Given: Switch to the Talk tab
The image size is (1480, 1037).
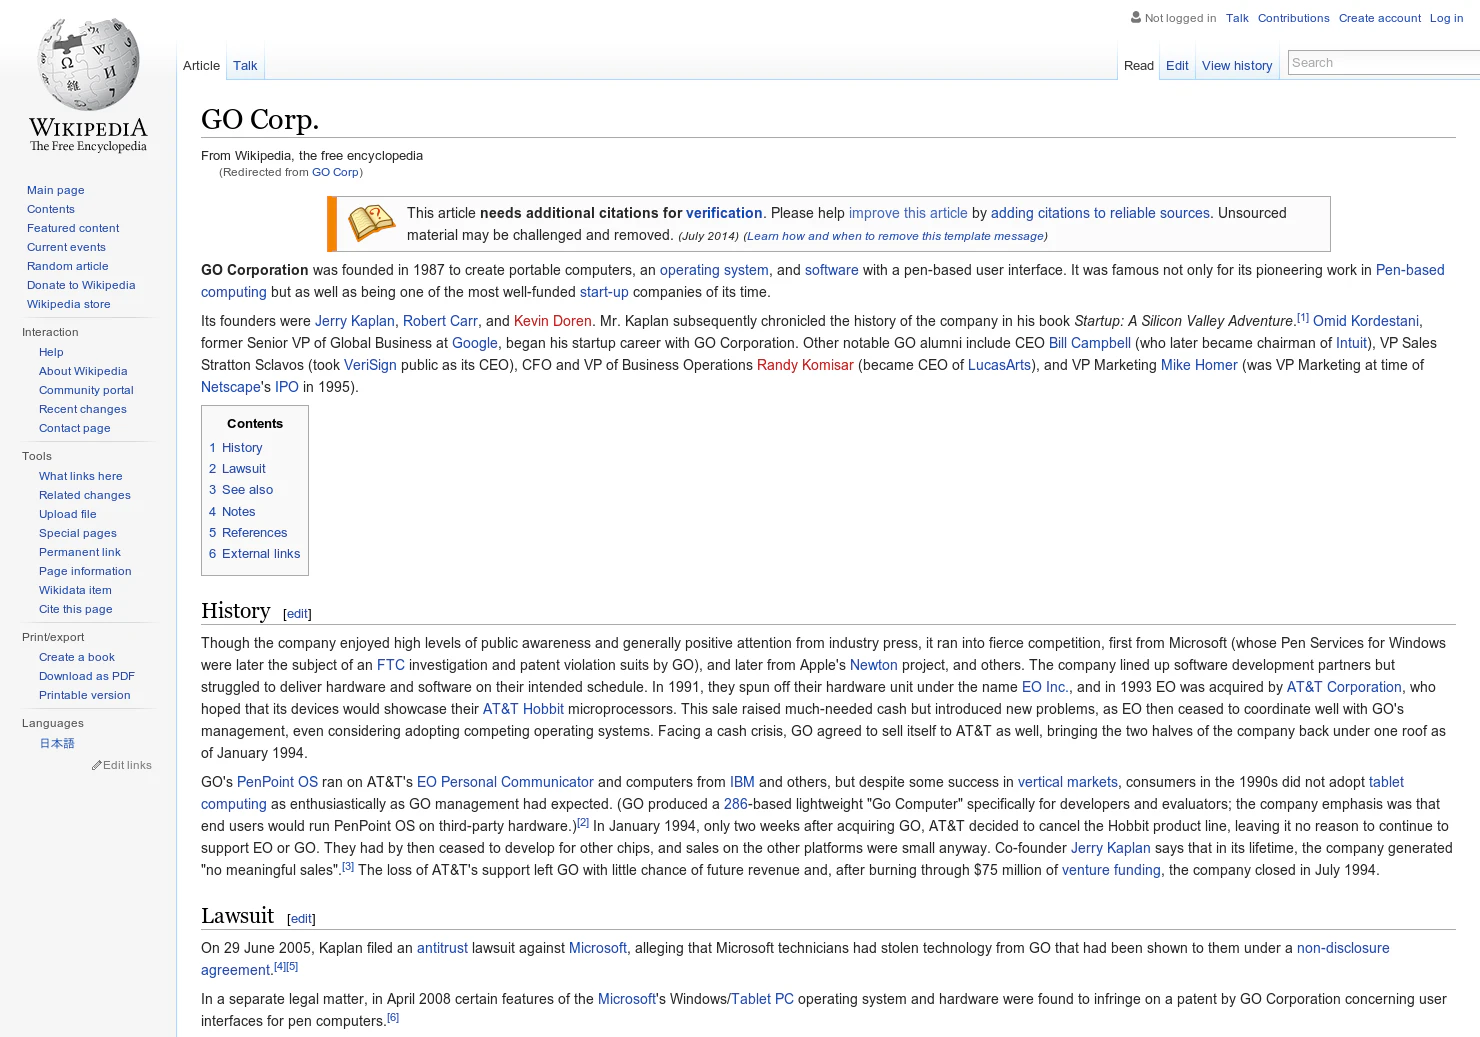Looking at the screenshot, I should (245, 65).
